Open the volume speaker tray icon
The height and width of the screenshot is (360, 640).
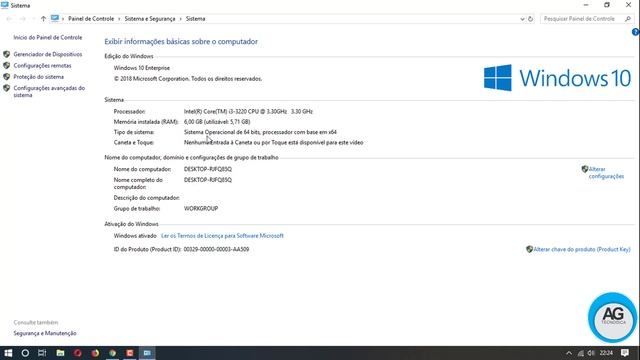click(x=591, y=353)
